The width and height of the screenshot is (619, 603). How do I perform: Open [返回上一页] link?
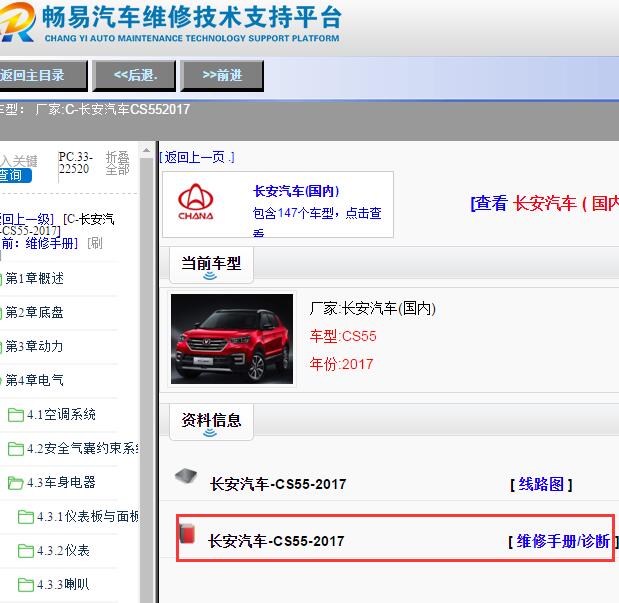point(197,158)
